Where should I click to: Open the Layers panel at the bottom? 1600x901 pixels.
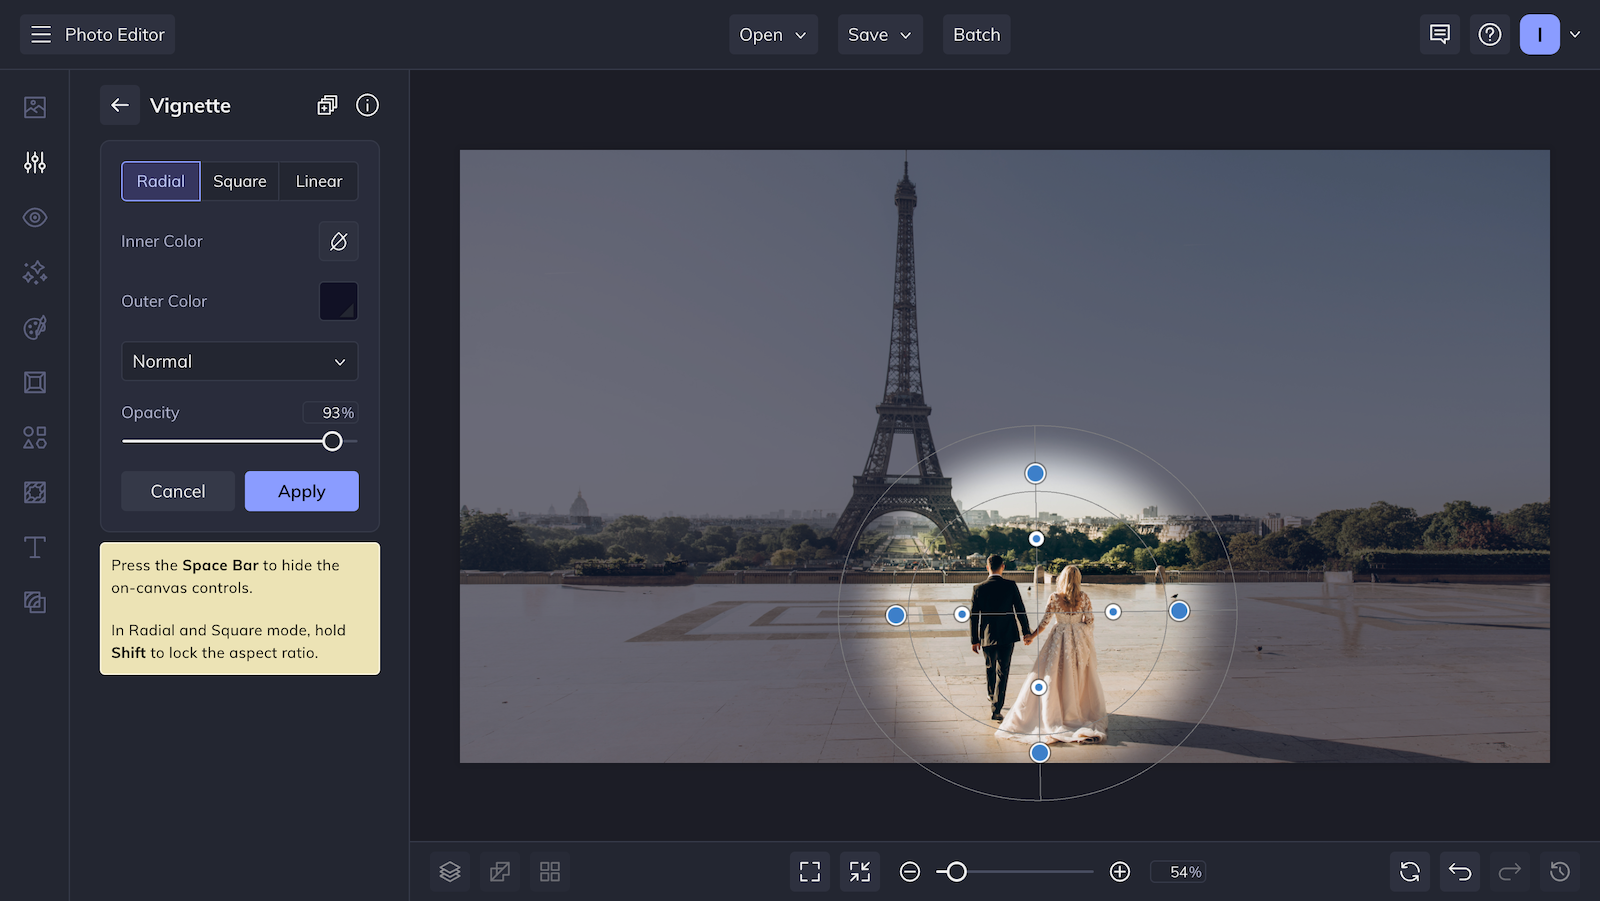(x=449, y=871)
